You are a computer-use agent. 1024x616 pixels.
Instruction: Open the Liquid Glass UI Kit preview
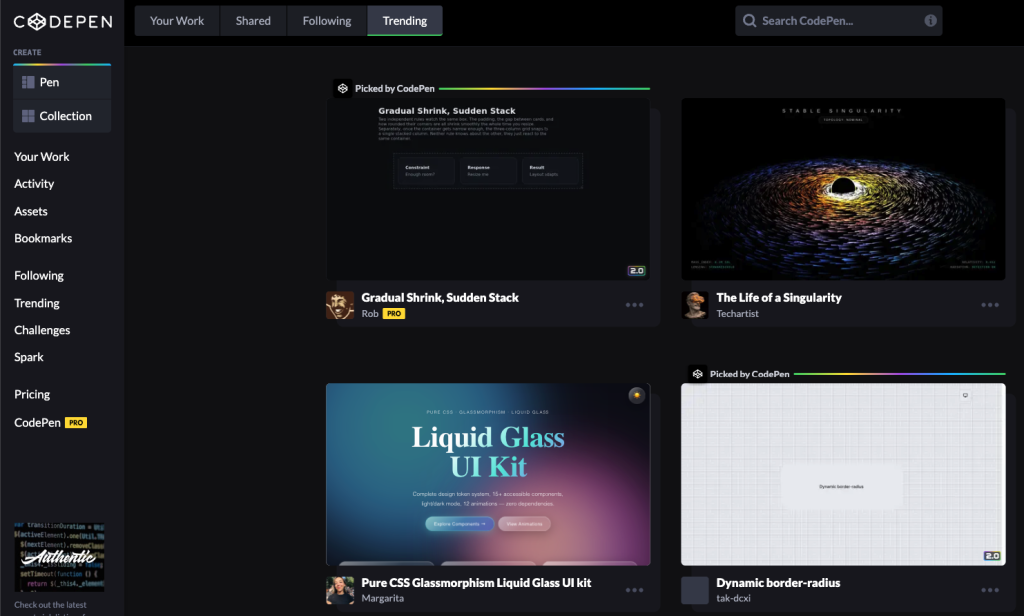488,474
